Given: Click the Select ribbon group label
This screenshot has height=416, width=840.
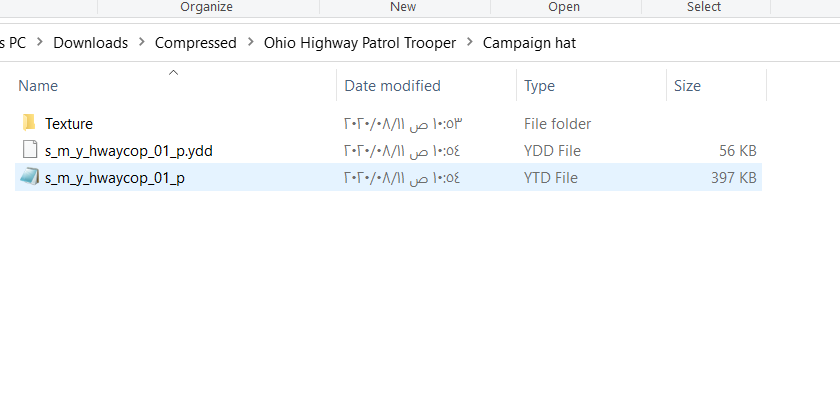Looking at the screenshot, I should pyautogui.click(x=704, y=7).
